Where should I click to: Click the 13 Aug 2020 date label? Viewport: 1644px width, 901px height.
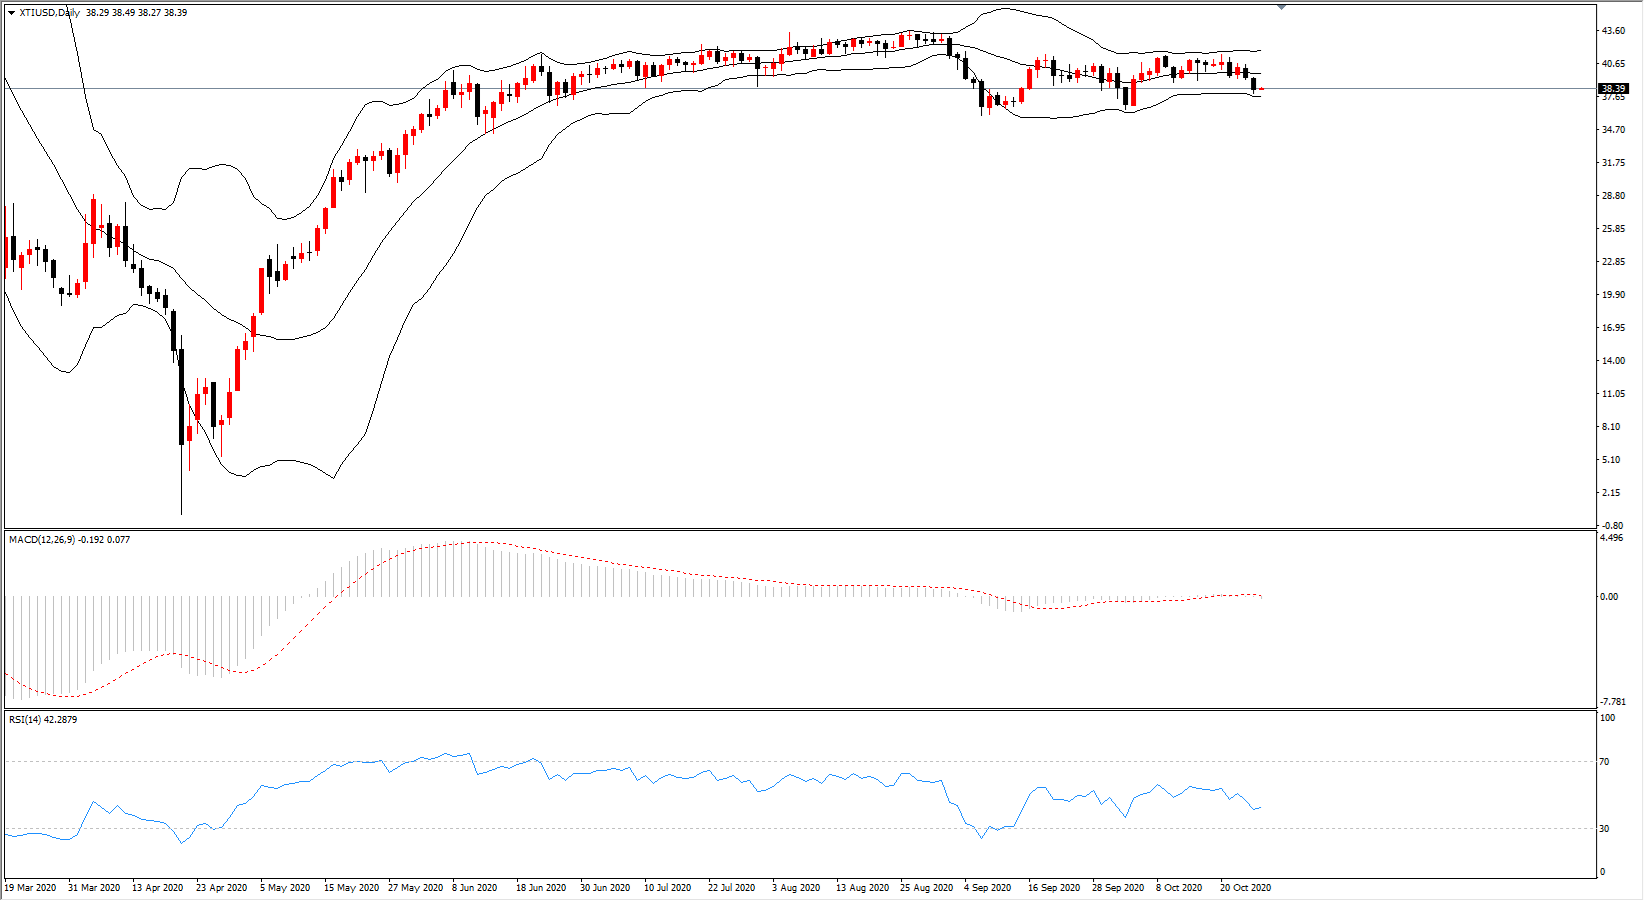[863, 888]
